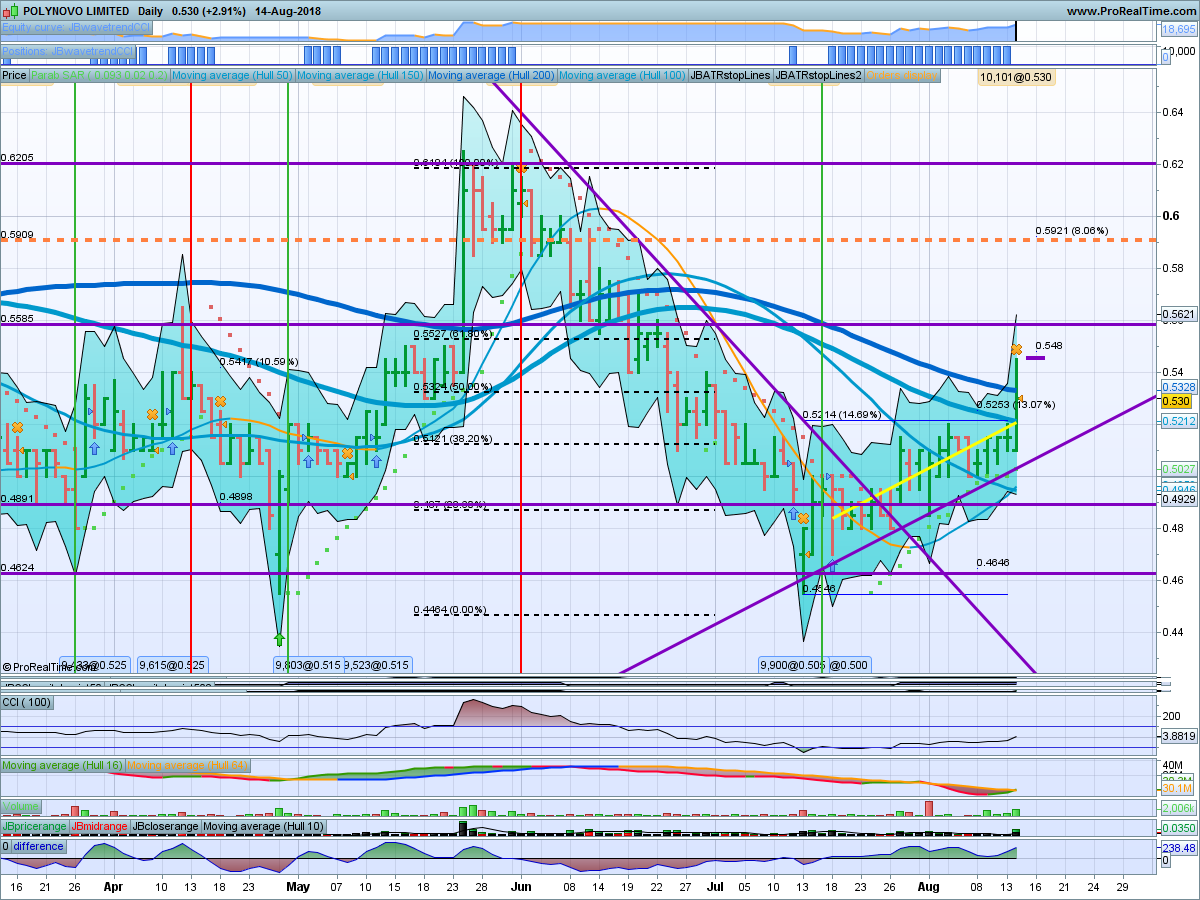The width and height of the screenshot is (1200, 900).
Task: Select the 9,900@0.505 trade label
Action: pyautogui.click(x=794, y=664)
